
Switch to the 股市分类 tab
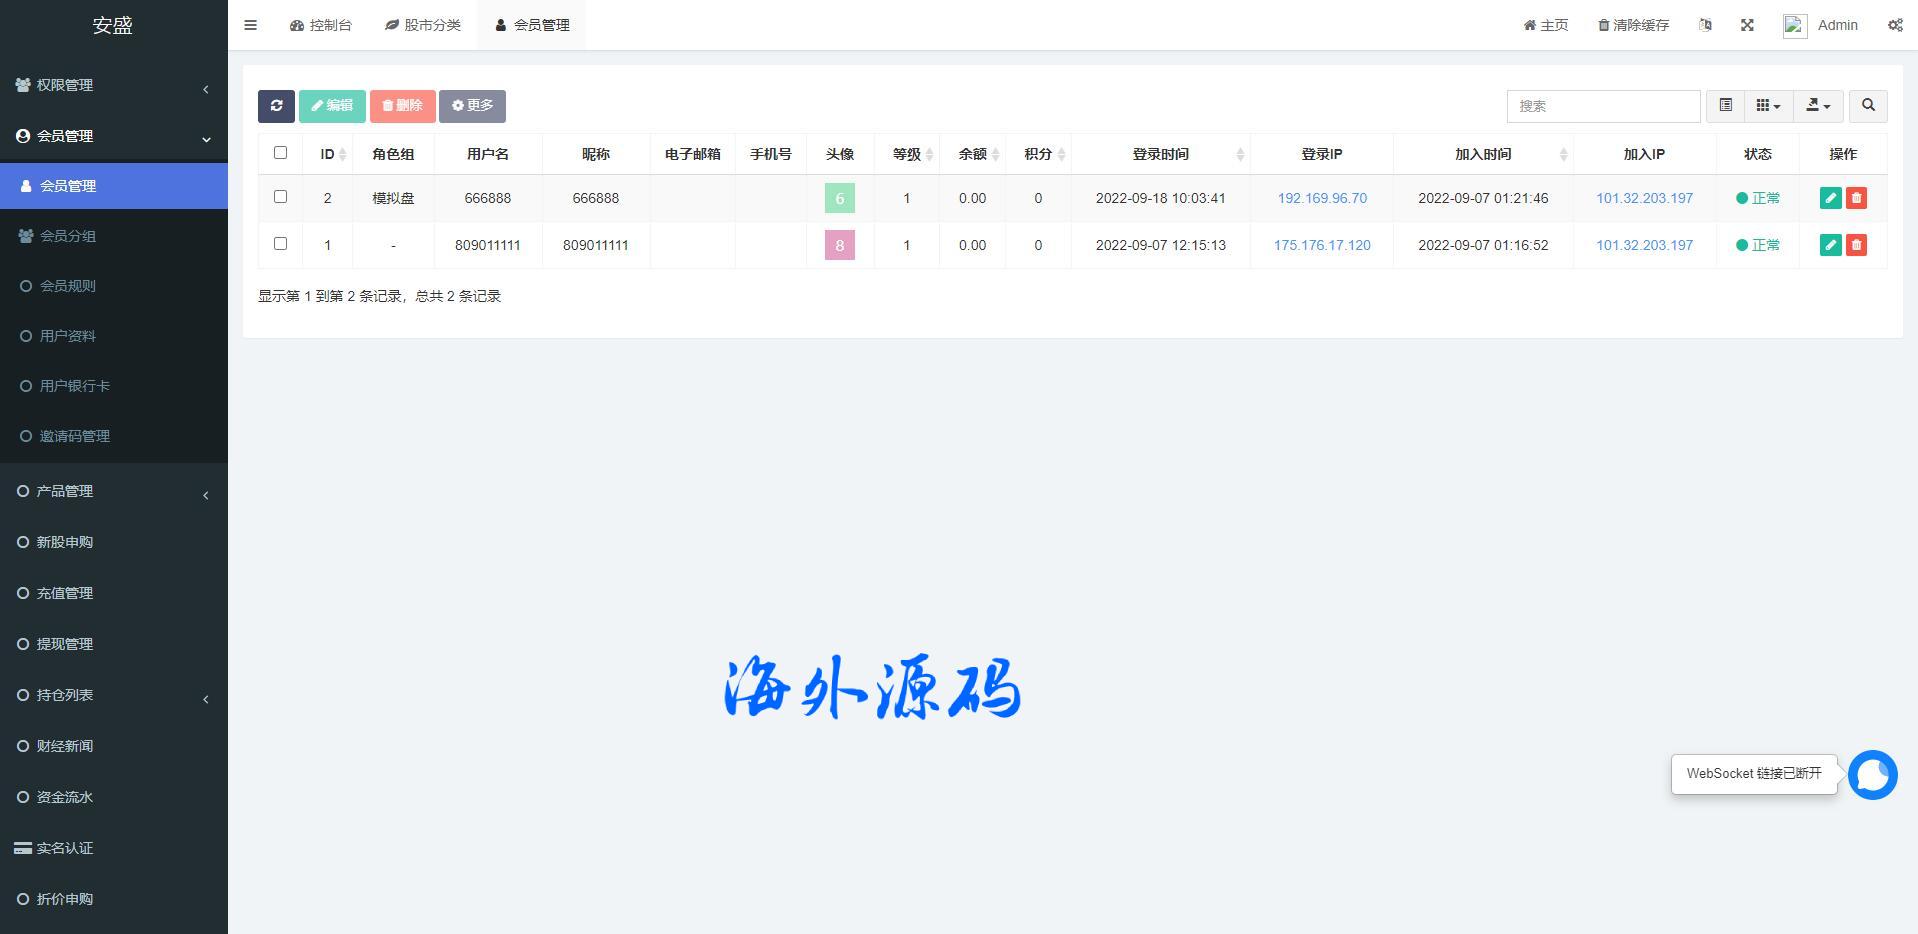[x=423, y=25]
